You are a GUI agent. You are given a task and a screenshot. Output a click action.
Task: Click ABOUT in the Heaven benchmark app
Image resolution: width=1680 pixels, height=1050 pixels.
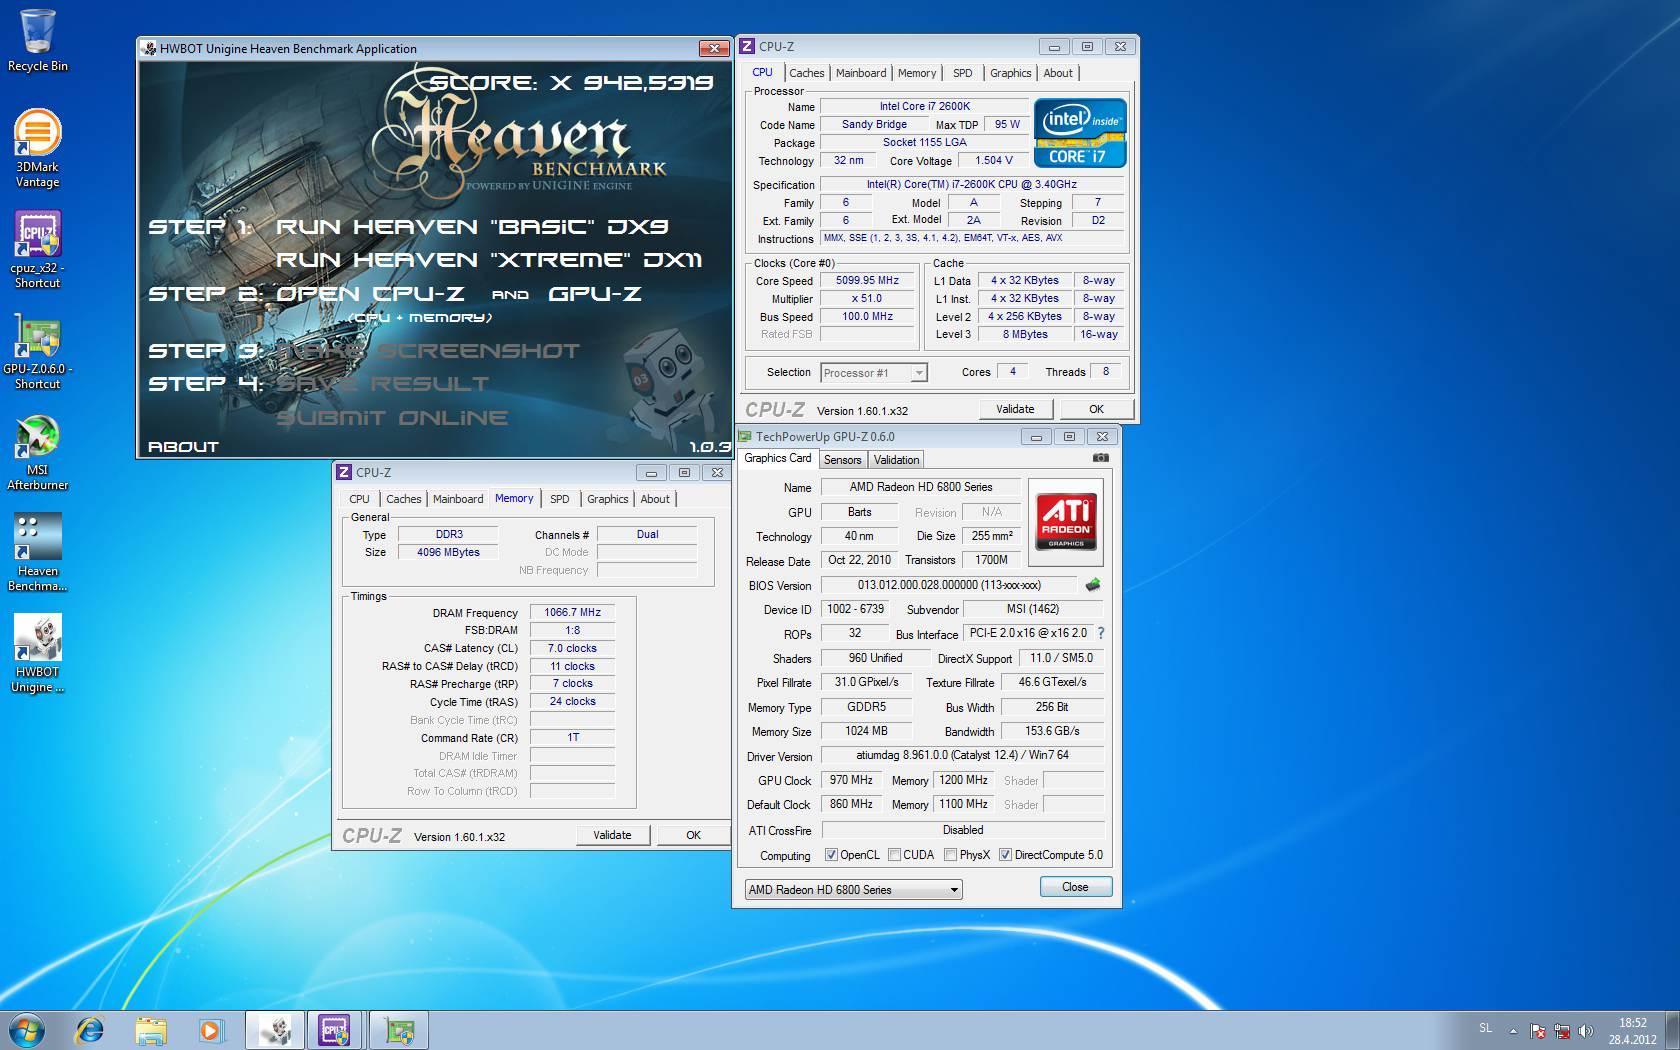(183, 447)
